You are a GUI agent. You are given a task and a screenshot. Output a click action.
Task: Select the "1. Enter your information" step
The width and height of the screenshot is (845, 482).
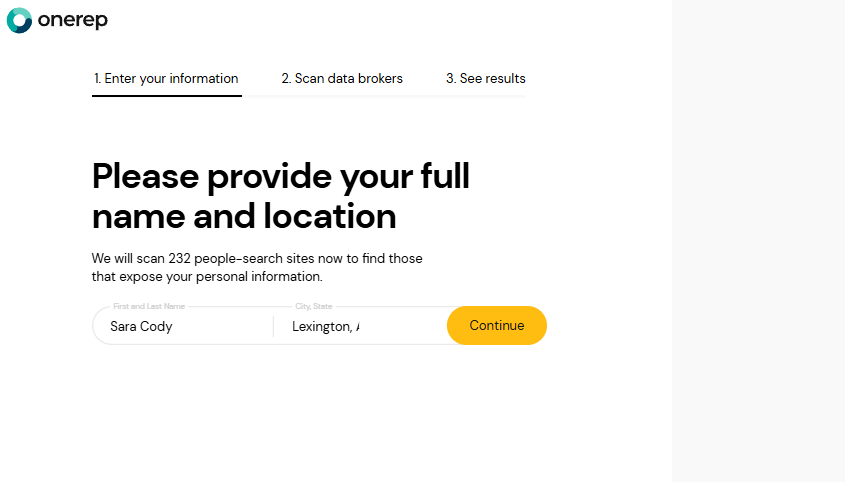166,79
